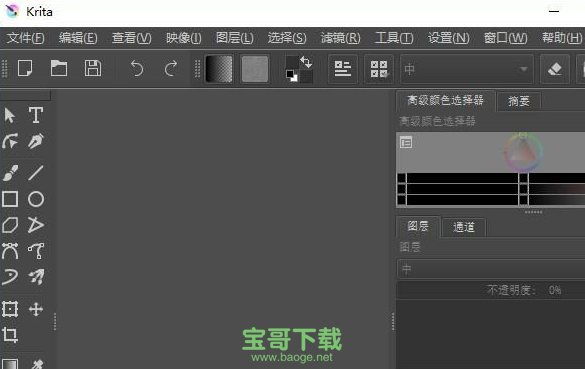Select the Crop tool

(10, 335)
